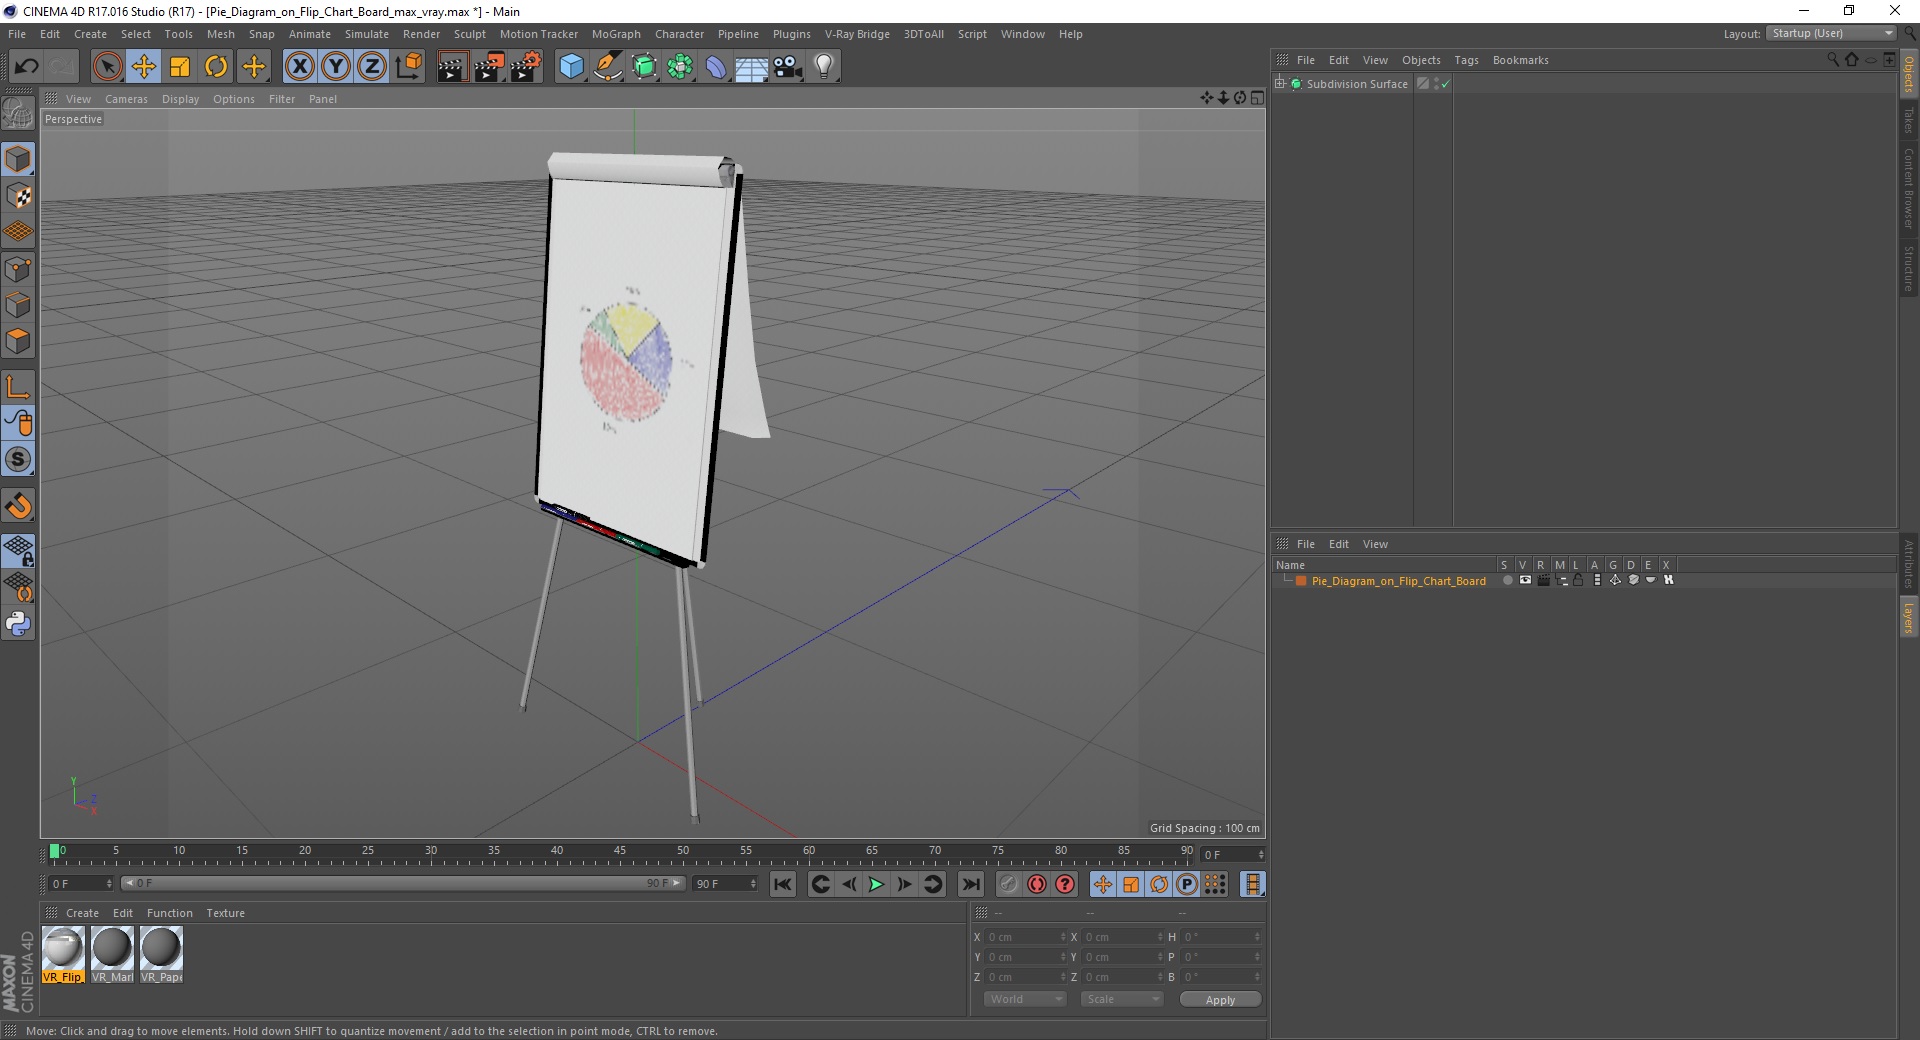Open the Content Browser side tab

point(1909,188)
